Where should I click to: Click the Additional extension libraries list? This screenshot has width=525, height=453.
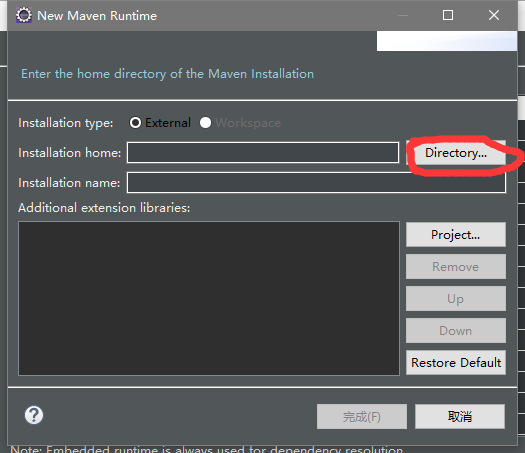click(209, 298)
